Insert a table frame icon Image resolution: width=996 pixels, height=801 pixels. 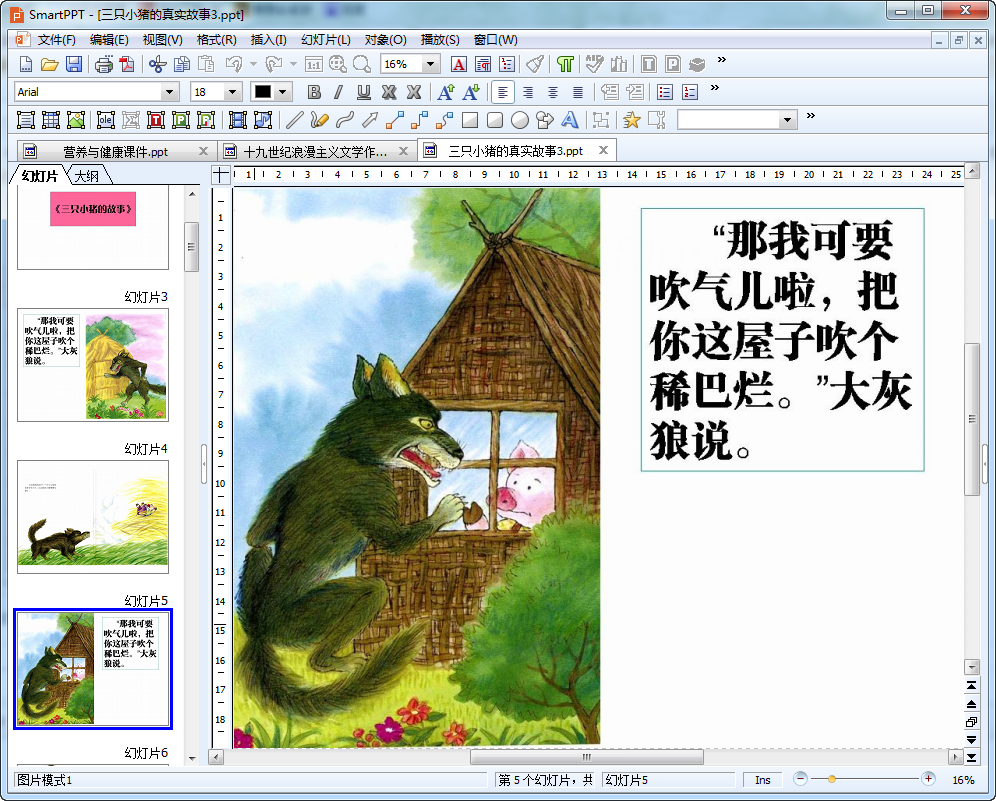[x=50, y=120]
